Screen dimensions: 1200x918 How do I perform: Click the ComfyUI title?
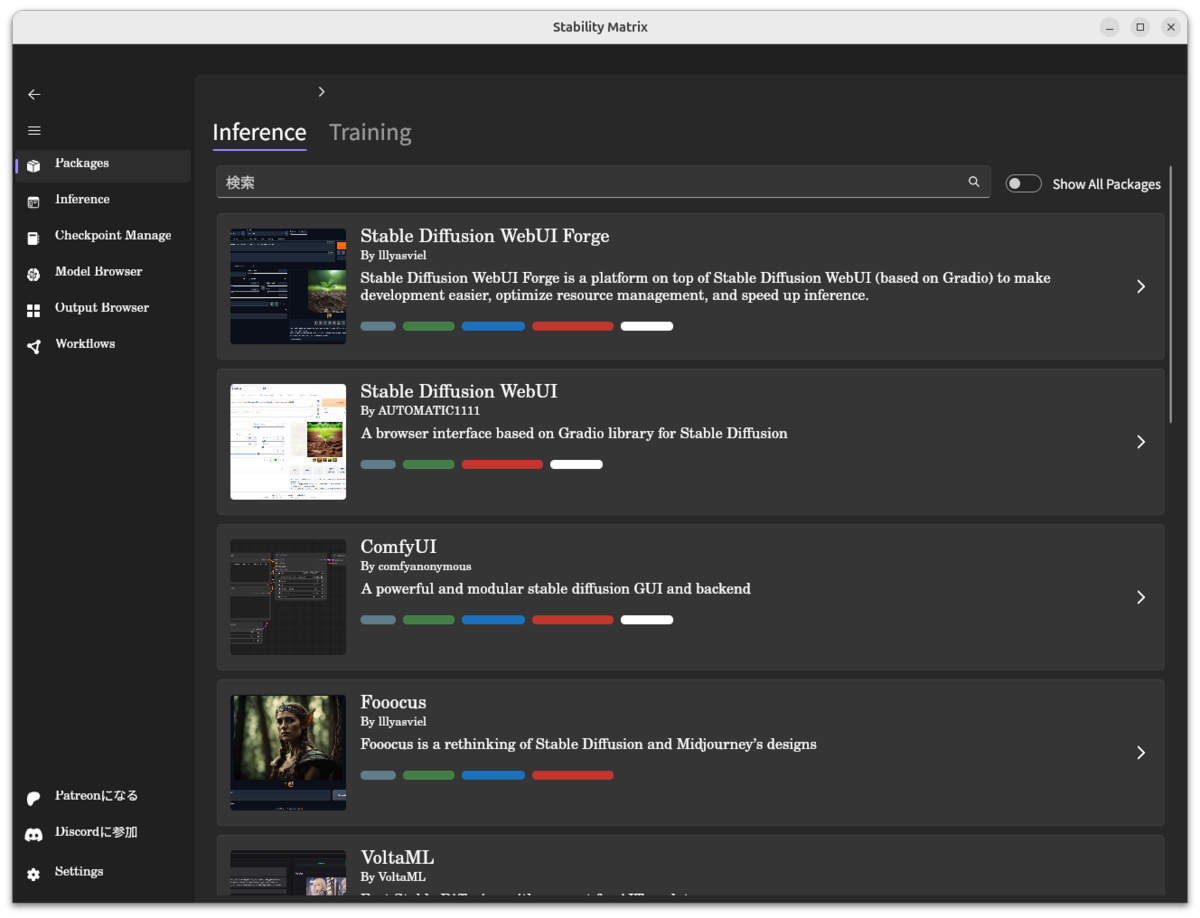click(x=398, y=547)
